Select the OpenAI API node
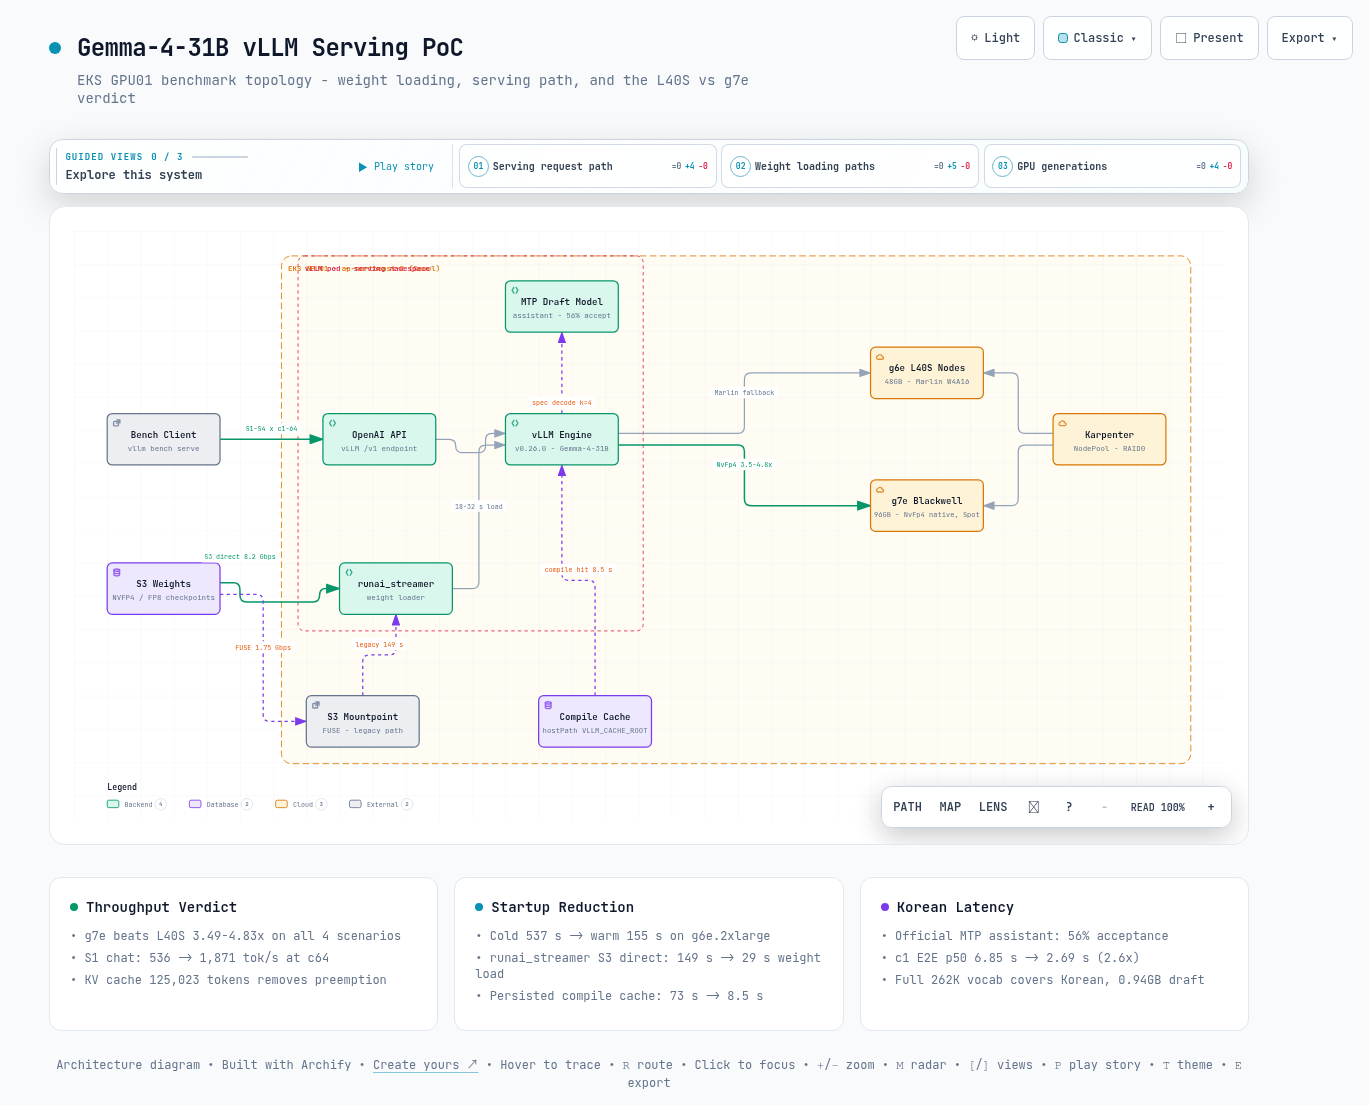 point(379,439)
